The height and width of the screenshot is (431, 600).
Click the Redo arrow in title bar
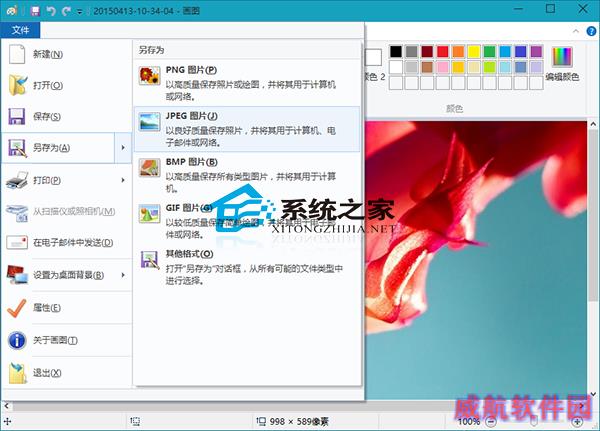pos(66,11)
